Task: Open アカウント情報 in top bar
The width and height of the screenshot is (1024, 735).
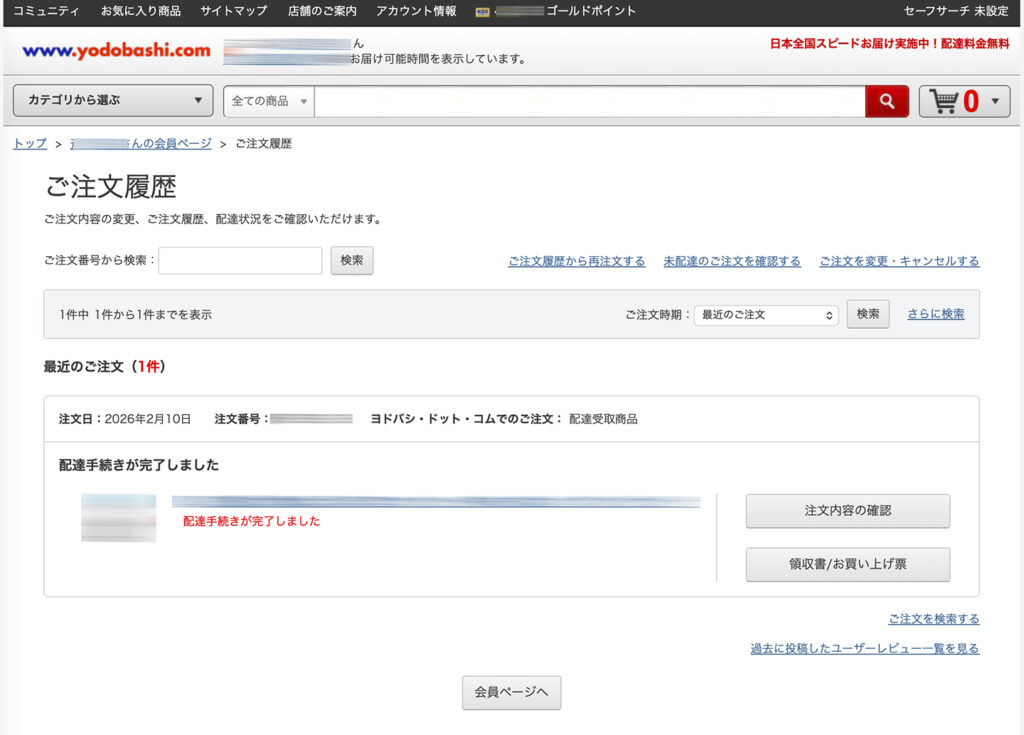Action: coord(416,11)
